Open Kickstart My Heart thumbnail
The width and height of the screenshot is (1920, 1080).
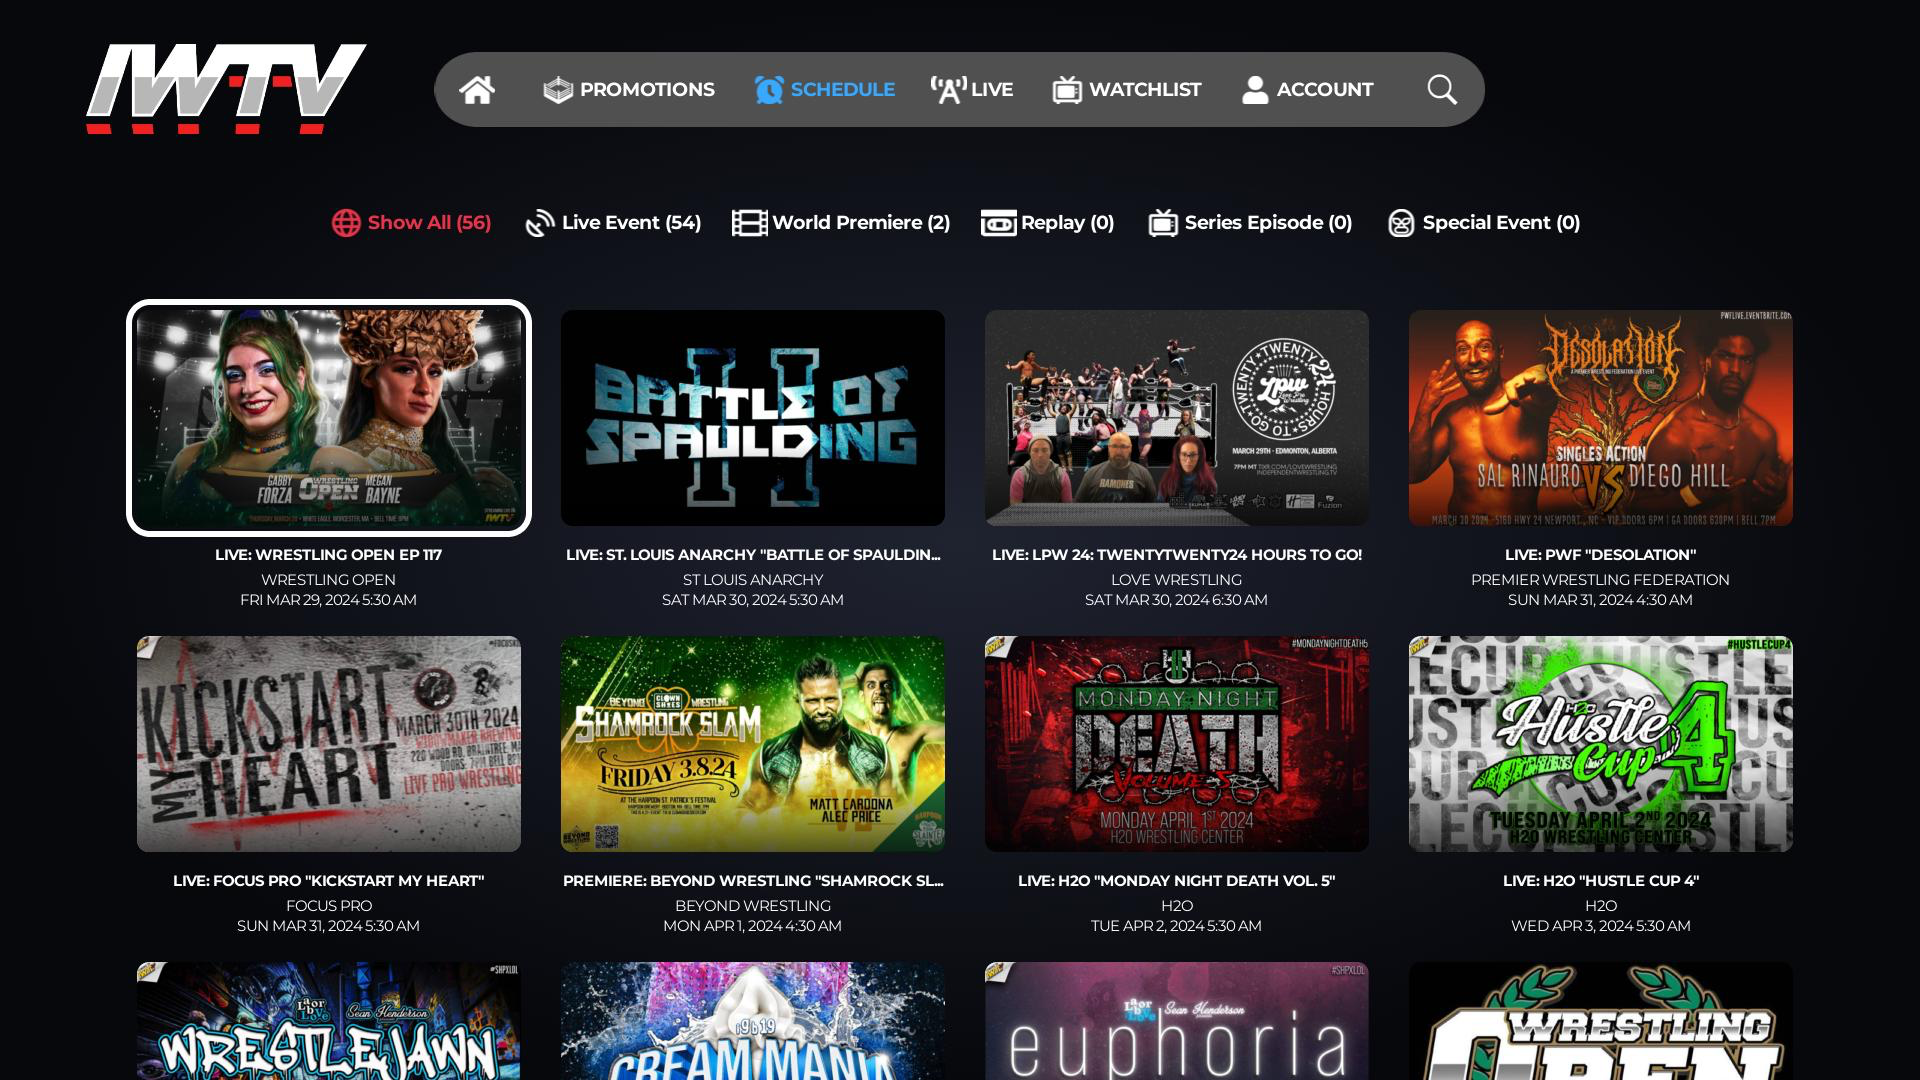pyautogui.click(x=329, y=744)
